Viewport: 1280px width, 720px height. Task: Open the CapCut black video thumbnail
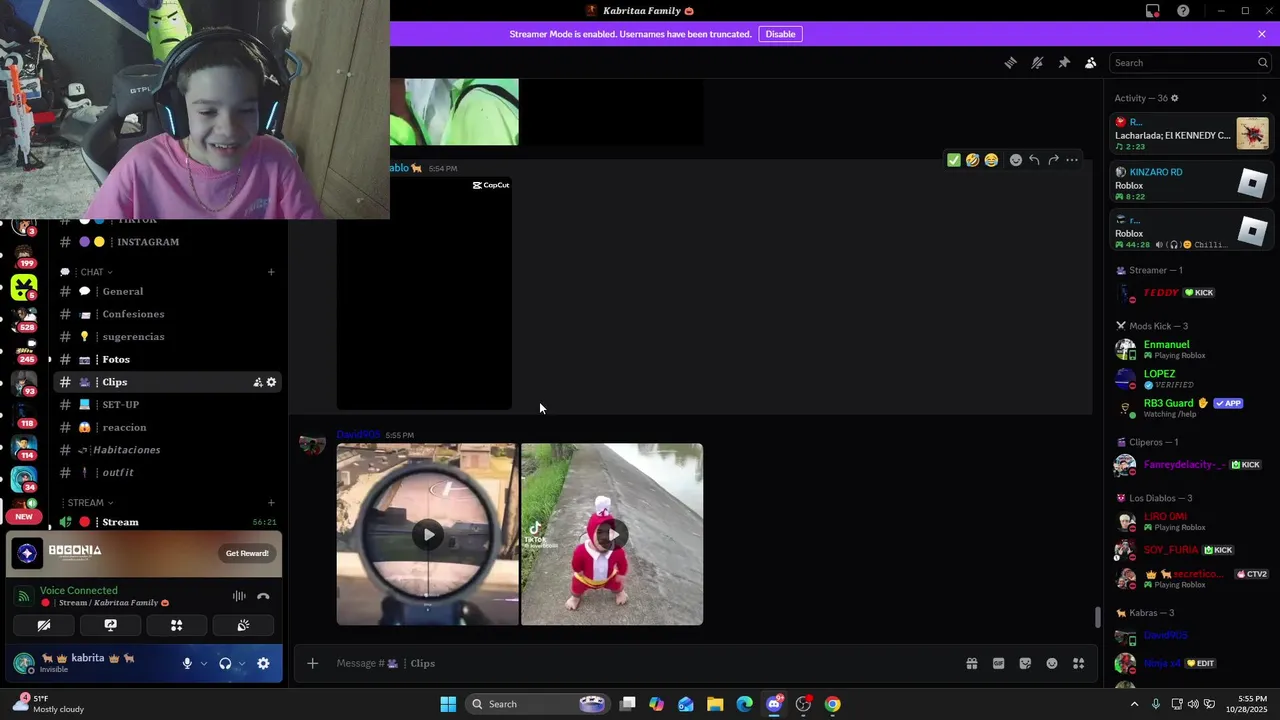424,293
